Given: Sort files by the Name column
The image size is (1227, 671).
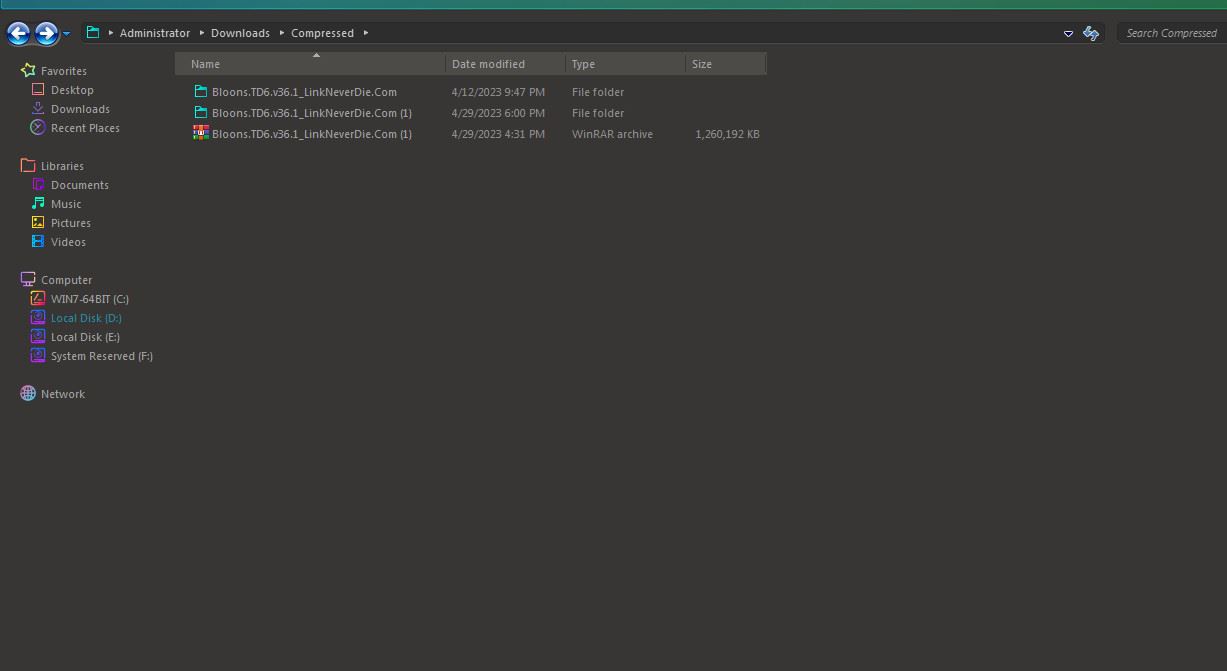Looking at the screenshot, I should (310, 64).
